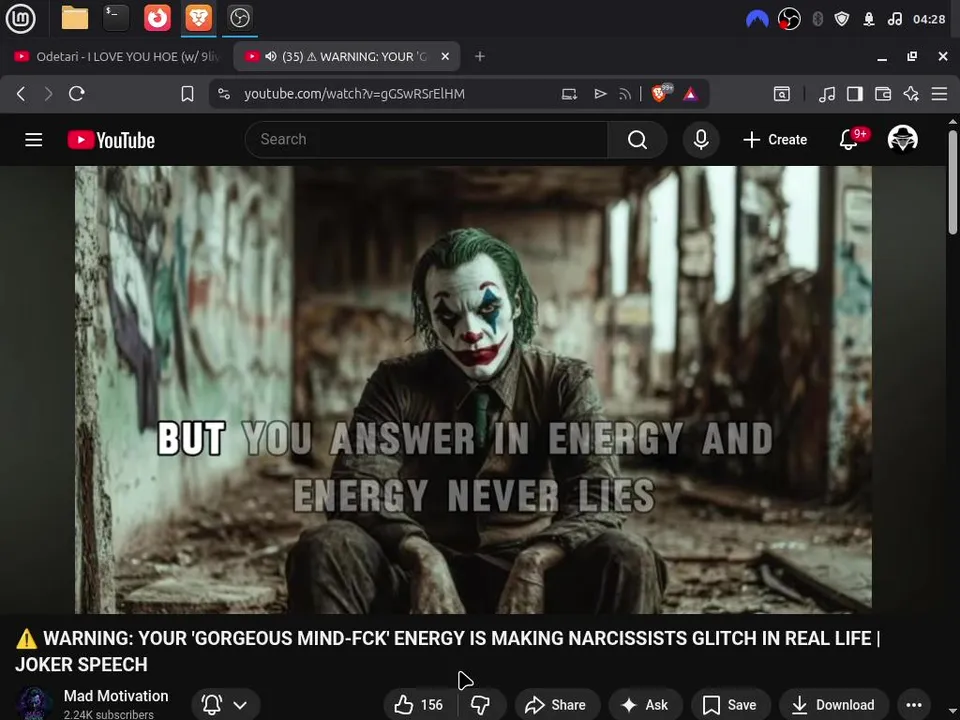Image resolution: width=960 pixels, height=720 pixels.
Task: Expand the subscription notification bell dropdown
Action: 226,705
